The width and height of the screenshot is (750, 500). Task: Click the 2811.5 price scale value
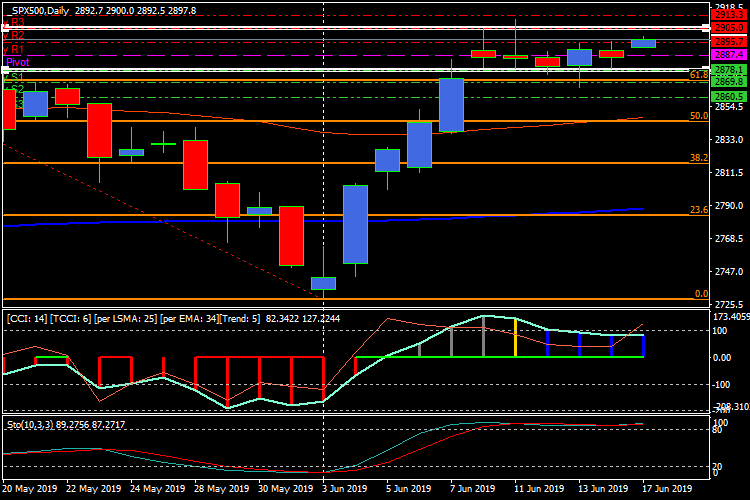[729, 172]
